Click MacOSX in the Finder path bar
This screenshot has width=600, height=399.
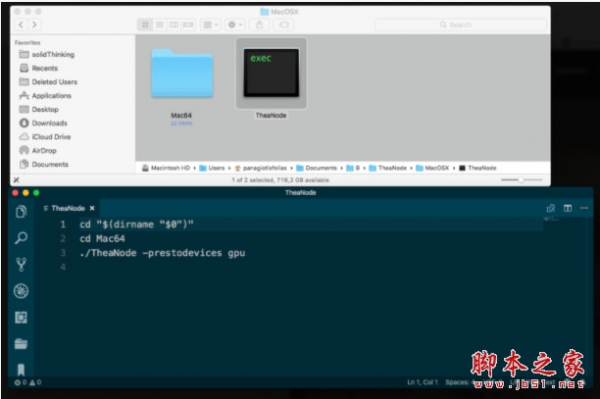432,168
